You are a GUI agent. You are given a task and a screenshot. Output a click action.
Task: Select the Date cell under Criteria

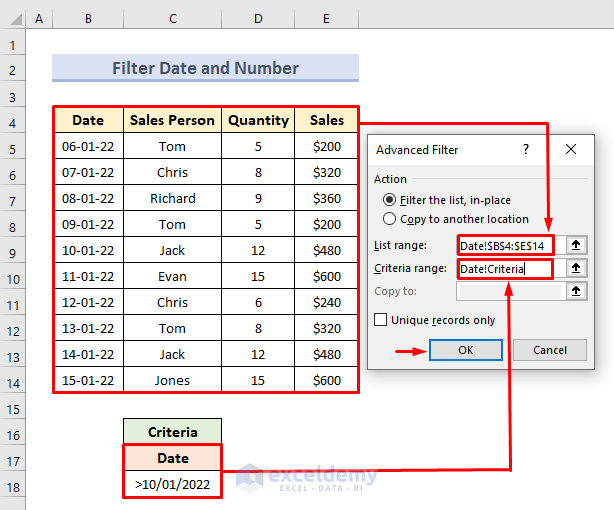[172, 458]
